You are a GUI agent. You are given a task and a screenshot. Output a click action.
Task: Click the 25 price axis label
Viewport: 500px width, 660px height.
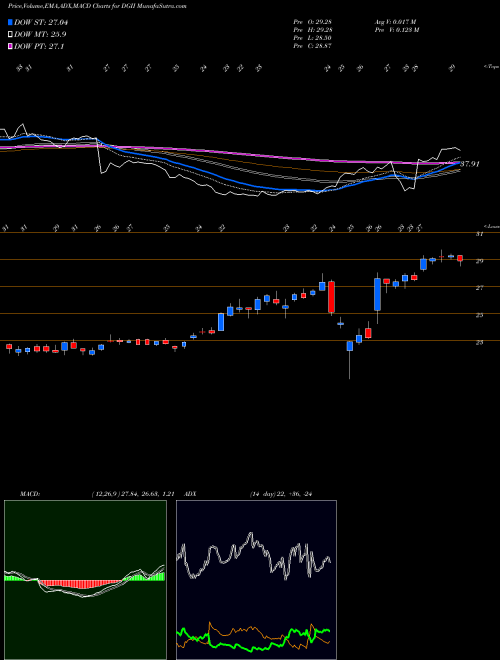pyautogui.click(x=479, y=315)
